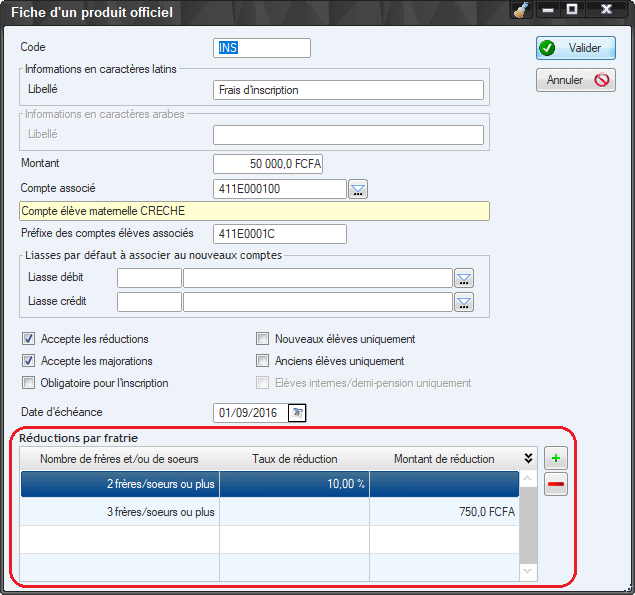
Task: Click the Montant input field
Action: [268, 163]
